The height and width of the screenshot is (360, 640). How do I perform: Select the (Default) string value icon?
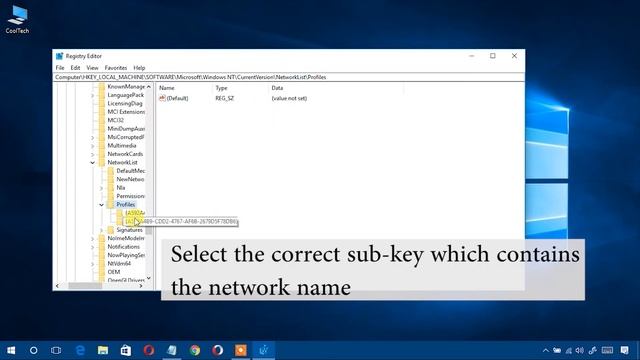162,98
